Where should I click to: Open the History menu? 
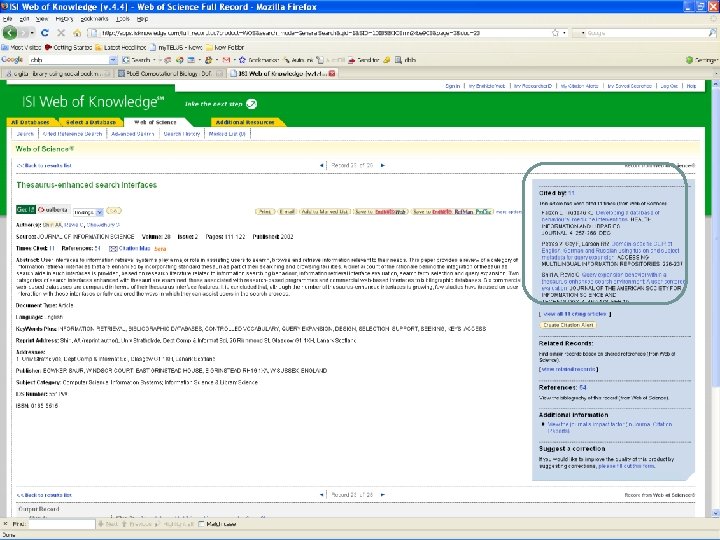click(64, 19)
